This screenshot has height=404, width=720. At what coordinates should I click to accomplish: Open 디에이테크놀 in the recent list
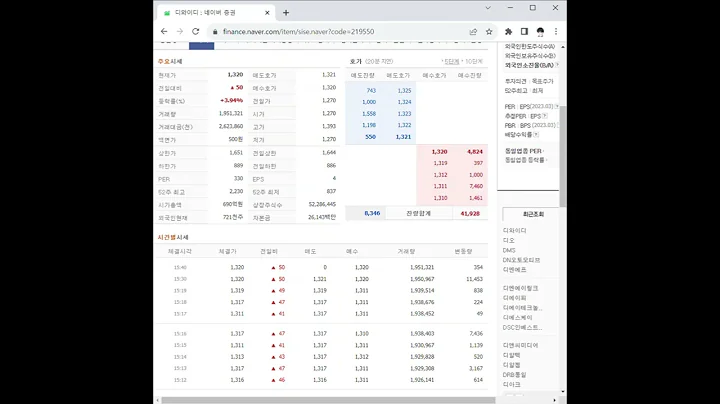point(523,308)
